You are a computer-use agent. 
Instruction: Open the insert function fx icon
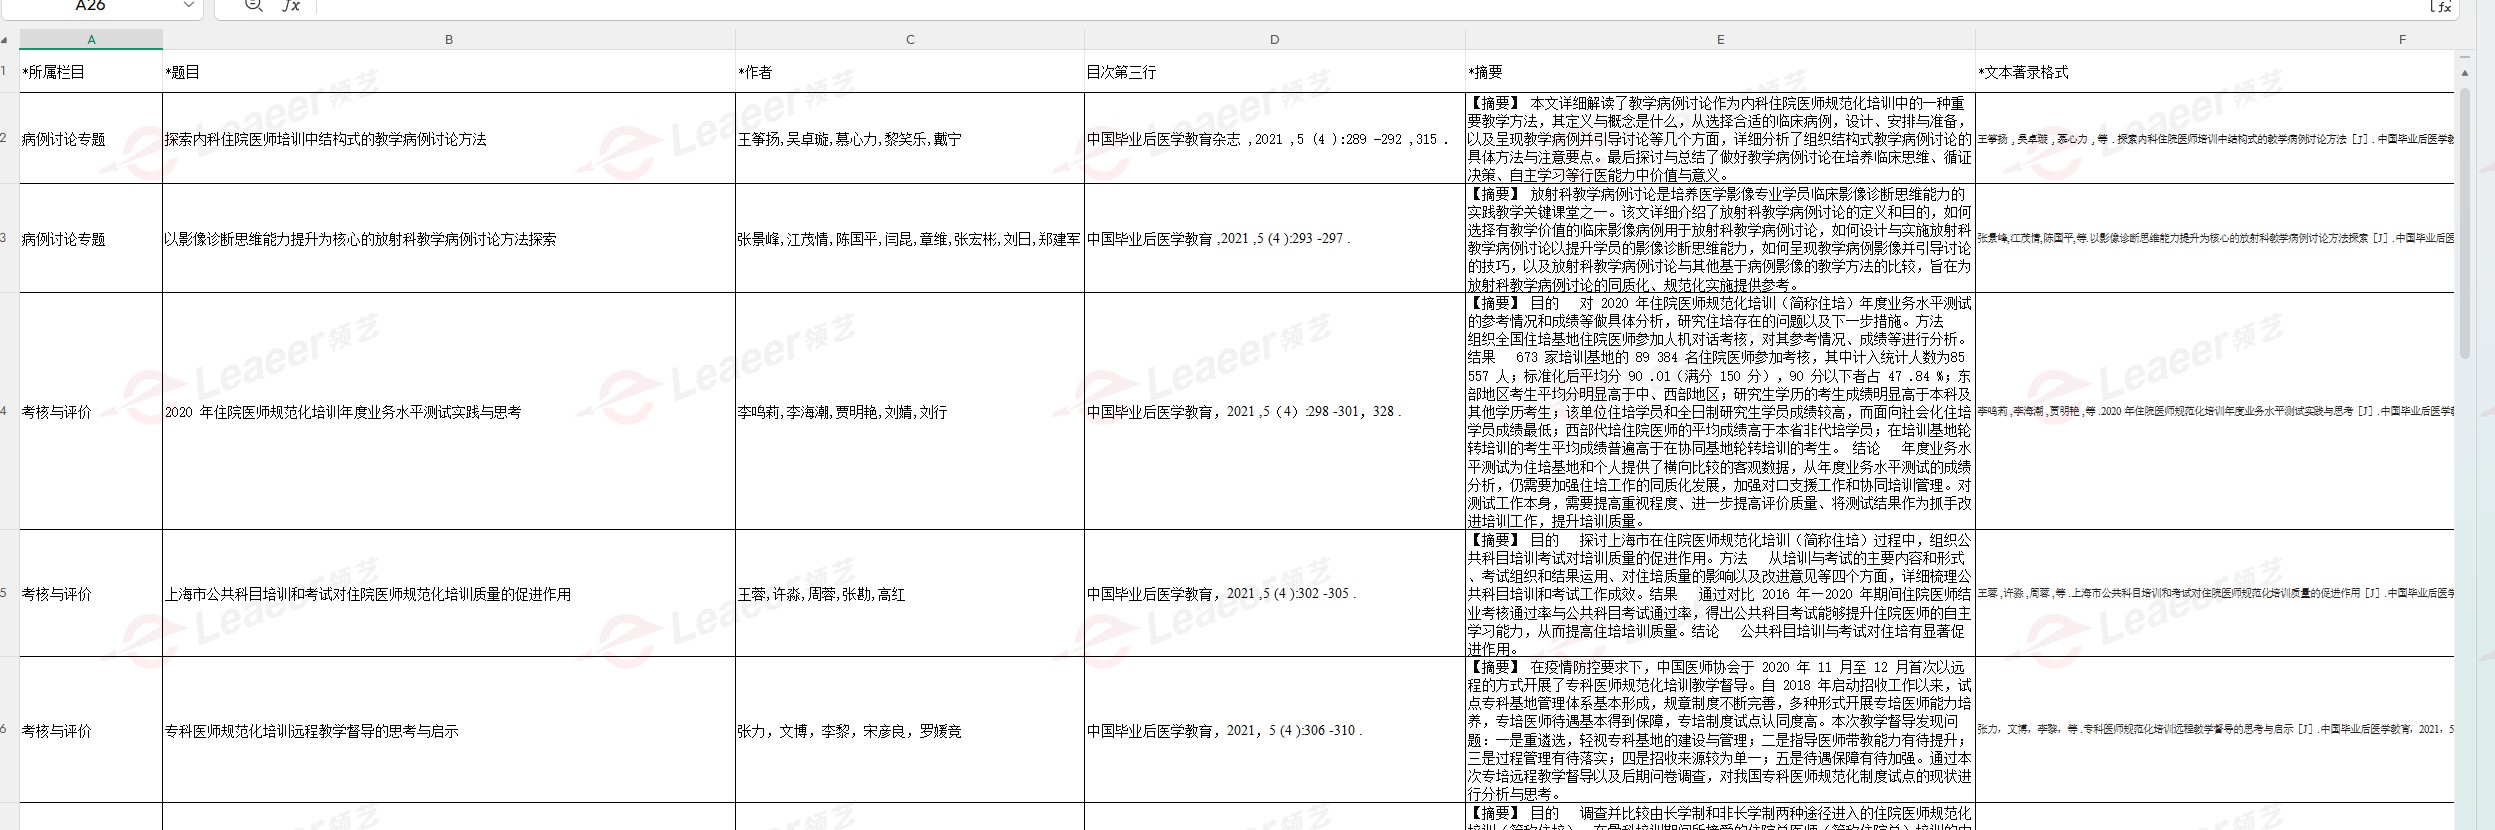point(290,6)
